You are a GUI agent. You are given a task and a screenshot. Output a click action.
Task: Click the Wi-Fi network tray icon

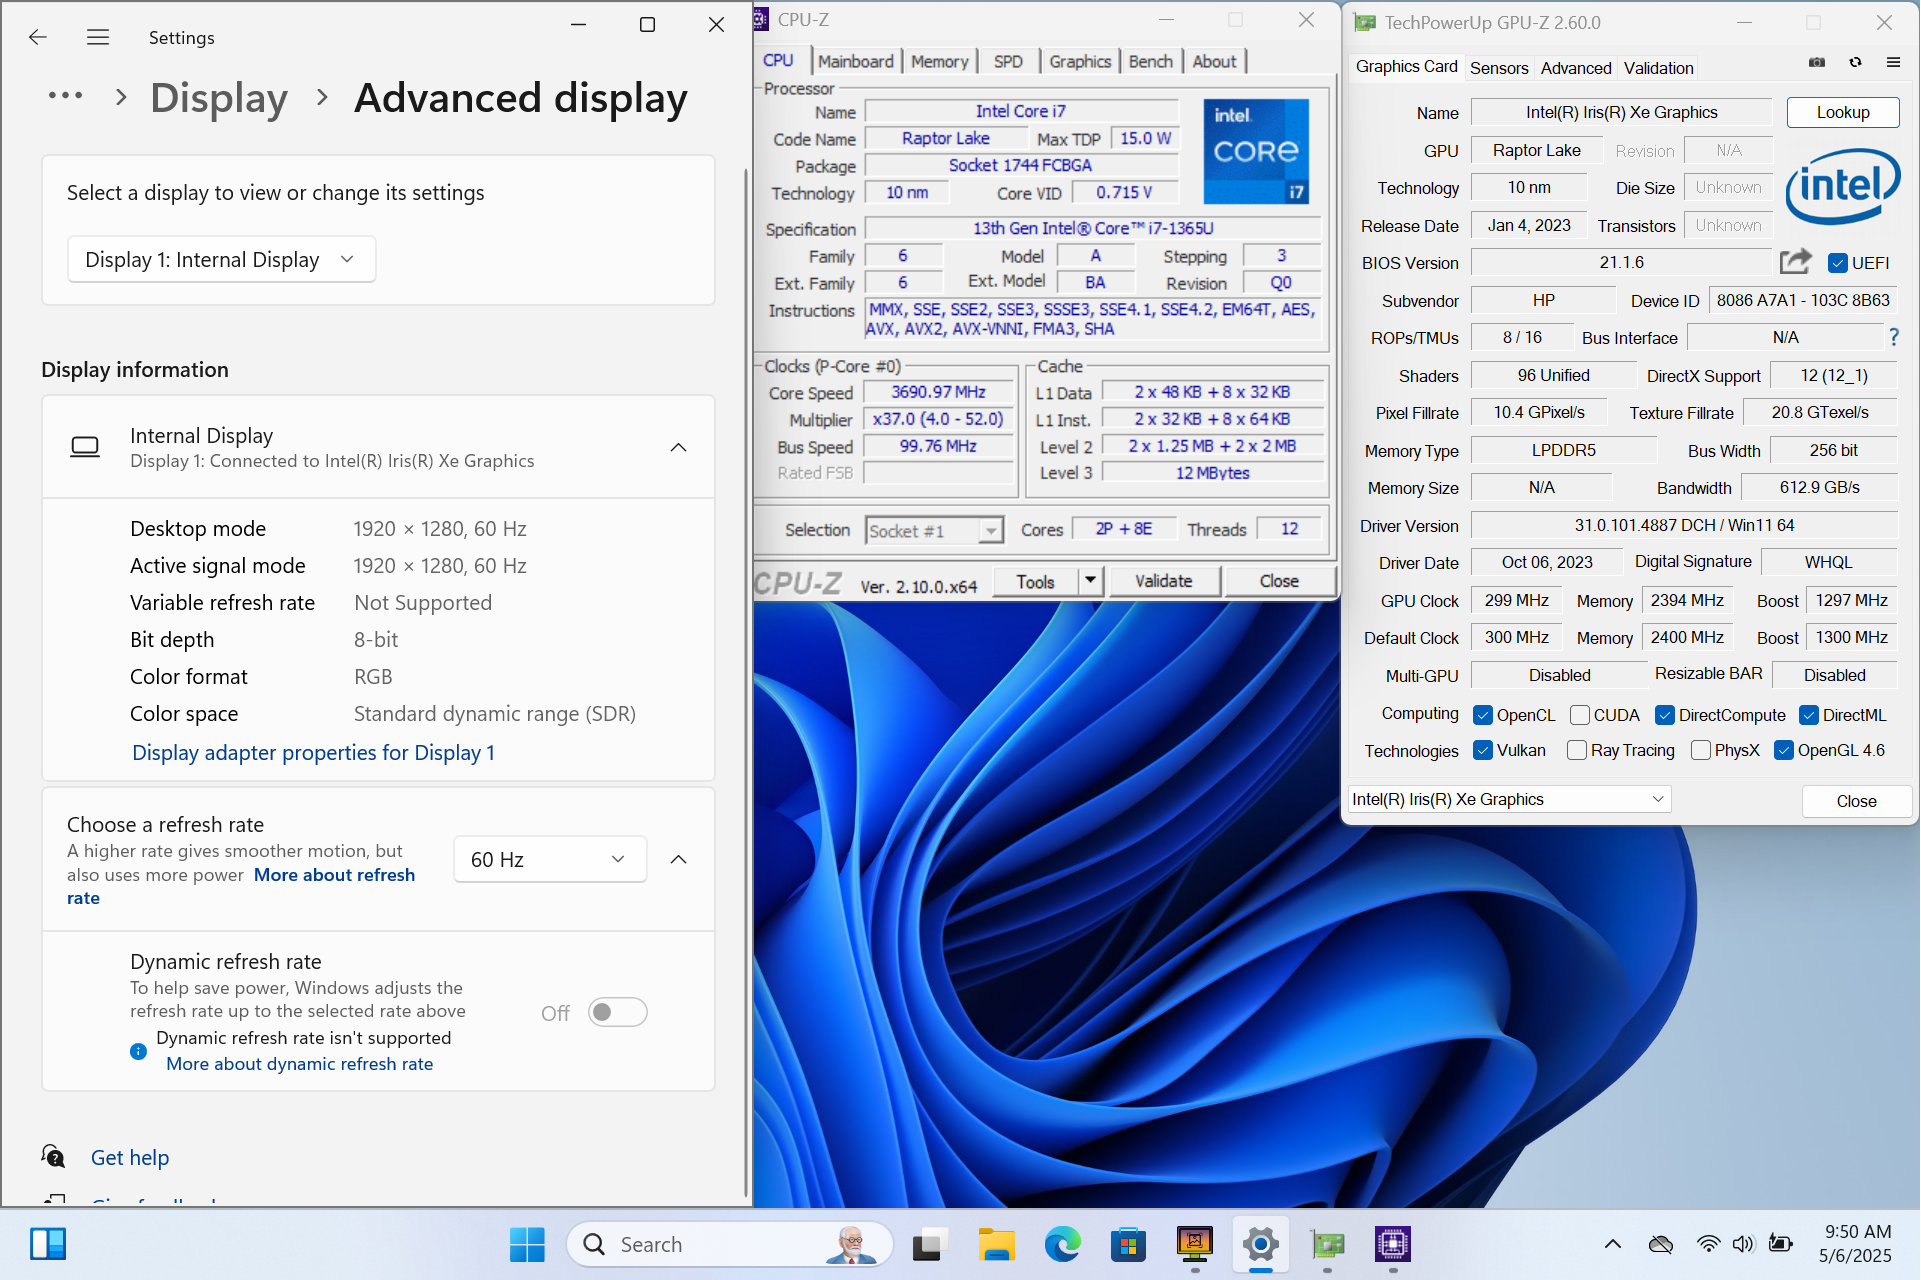(1708, 1244)
